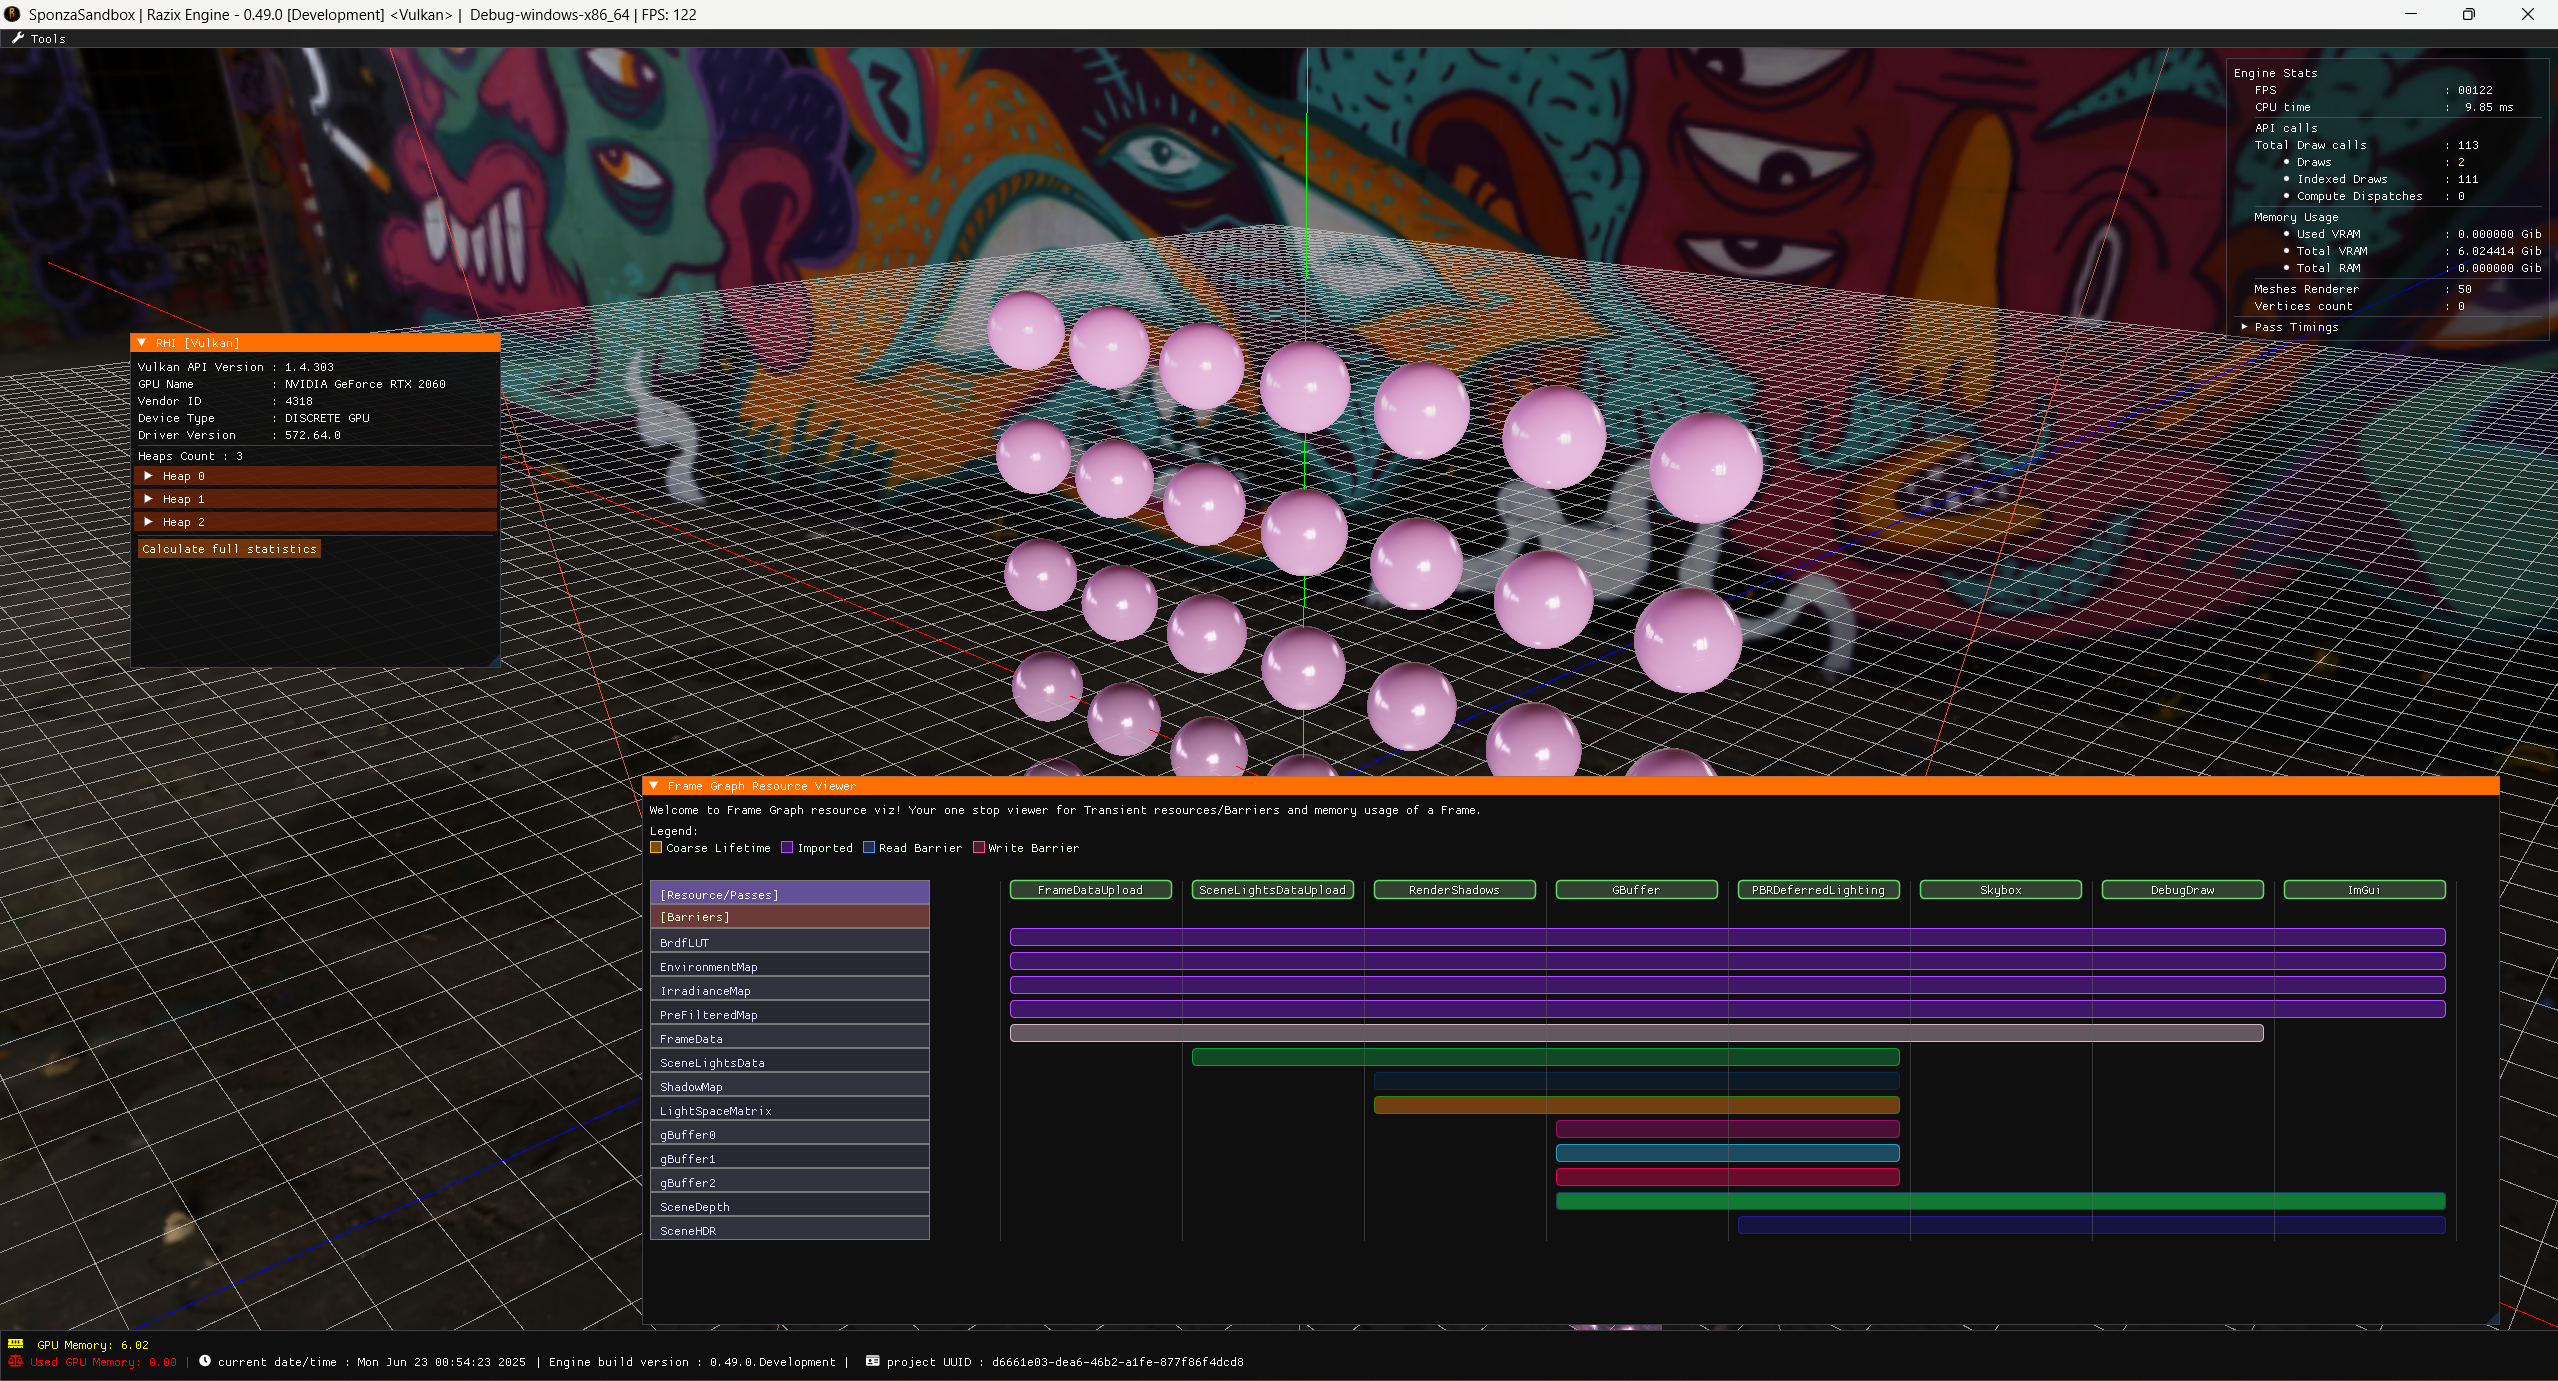Click the orange LightSpaceMatrix lifetime bar
The height and width of the screenshot is (1381, 2558).
click(x=1637, y=1105)
